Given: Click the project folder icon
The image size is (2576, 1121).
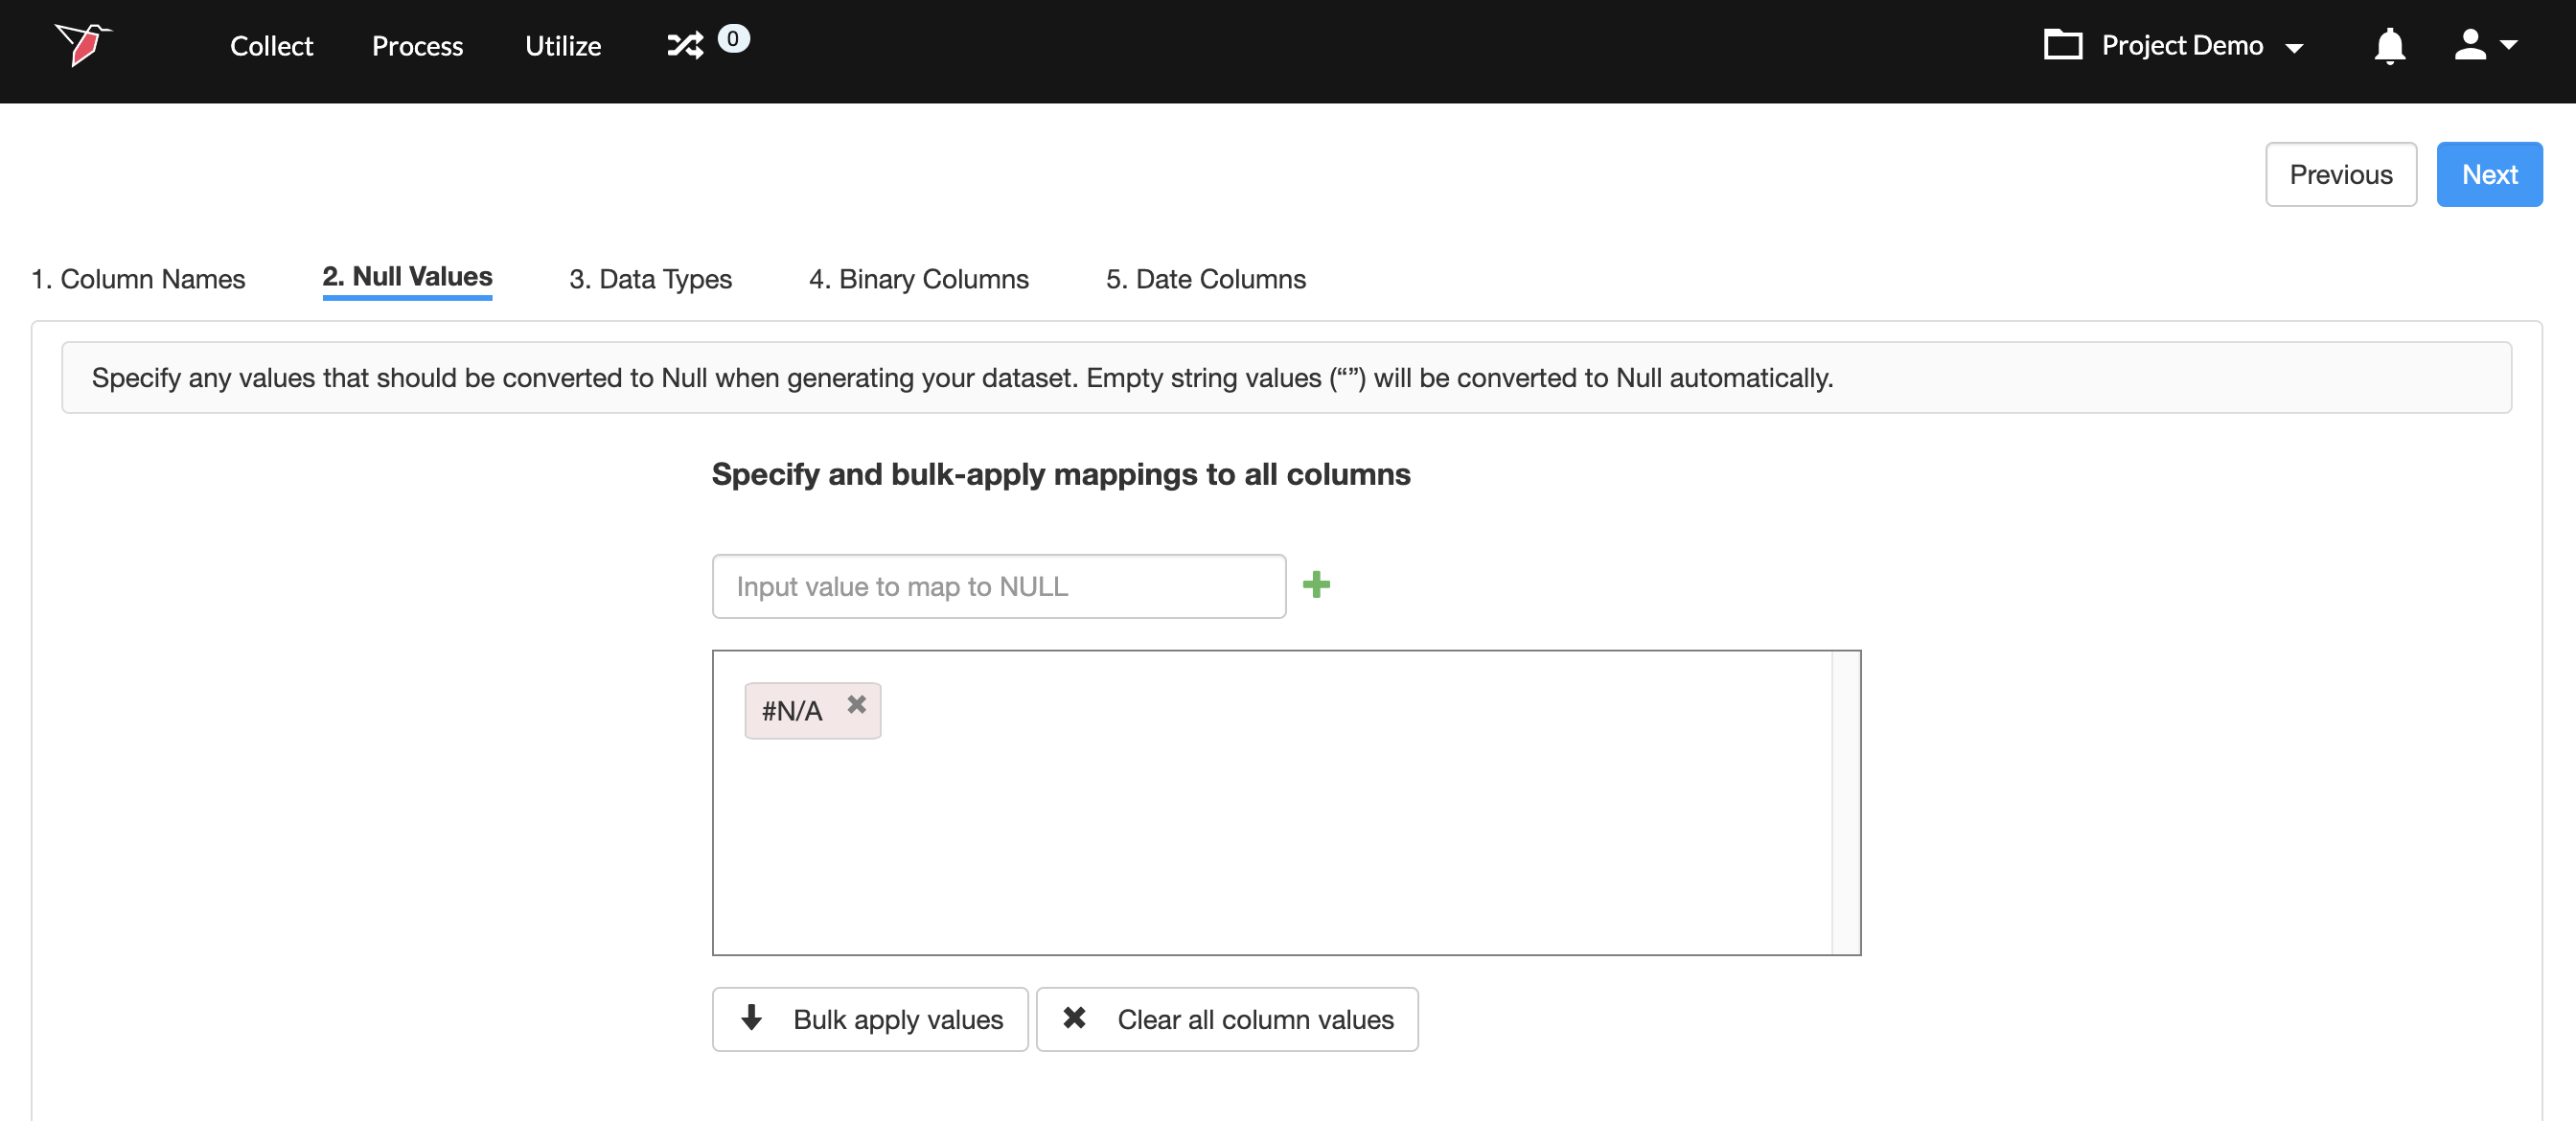Looking at the screenshot, I should click(x=2062, y=45).
